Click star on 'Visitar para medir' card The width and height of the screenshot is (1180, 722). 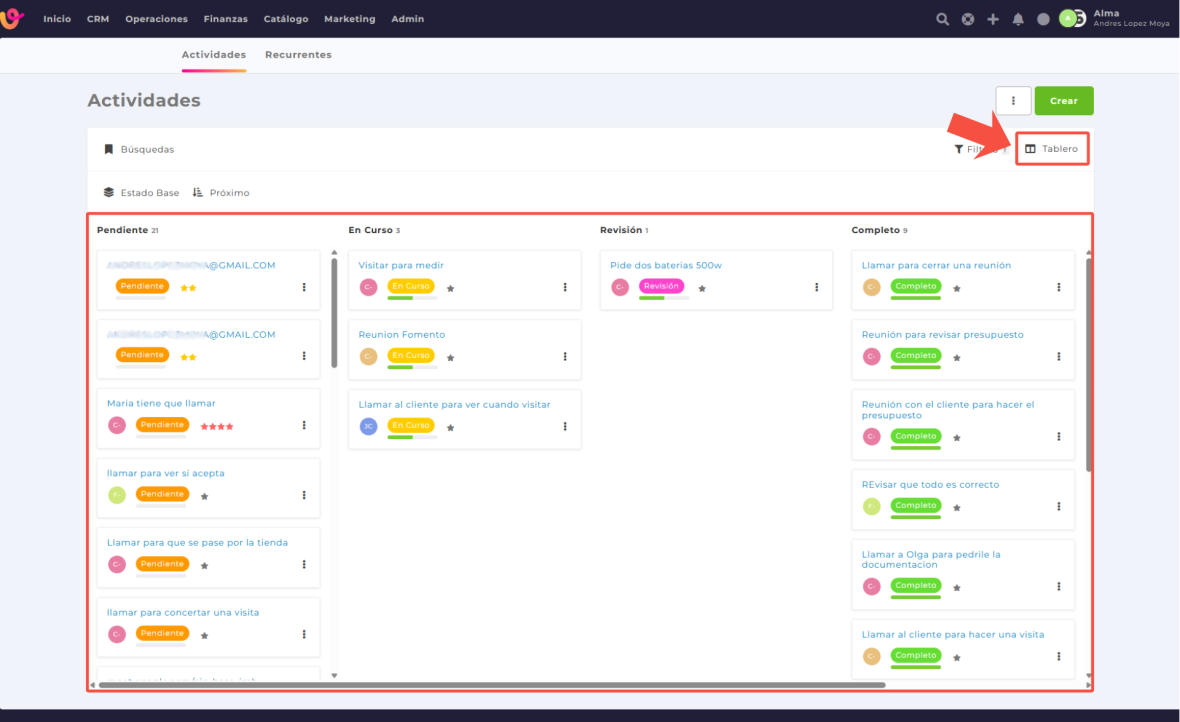click(x=451, y=288)
